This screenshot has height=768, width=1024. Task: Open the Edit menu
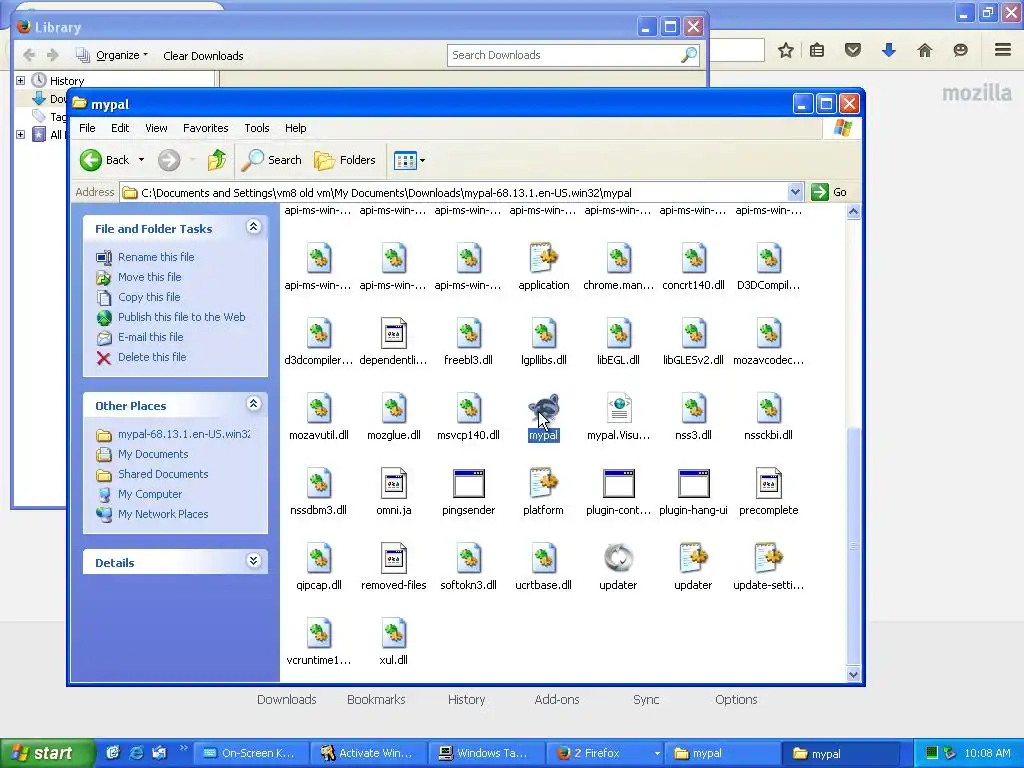[120, 128]
